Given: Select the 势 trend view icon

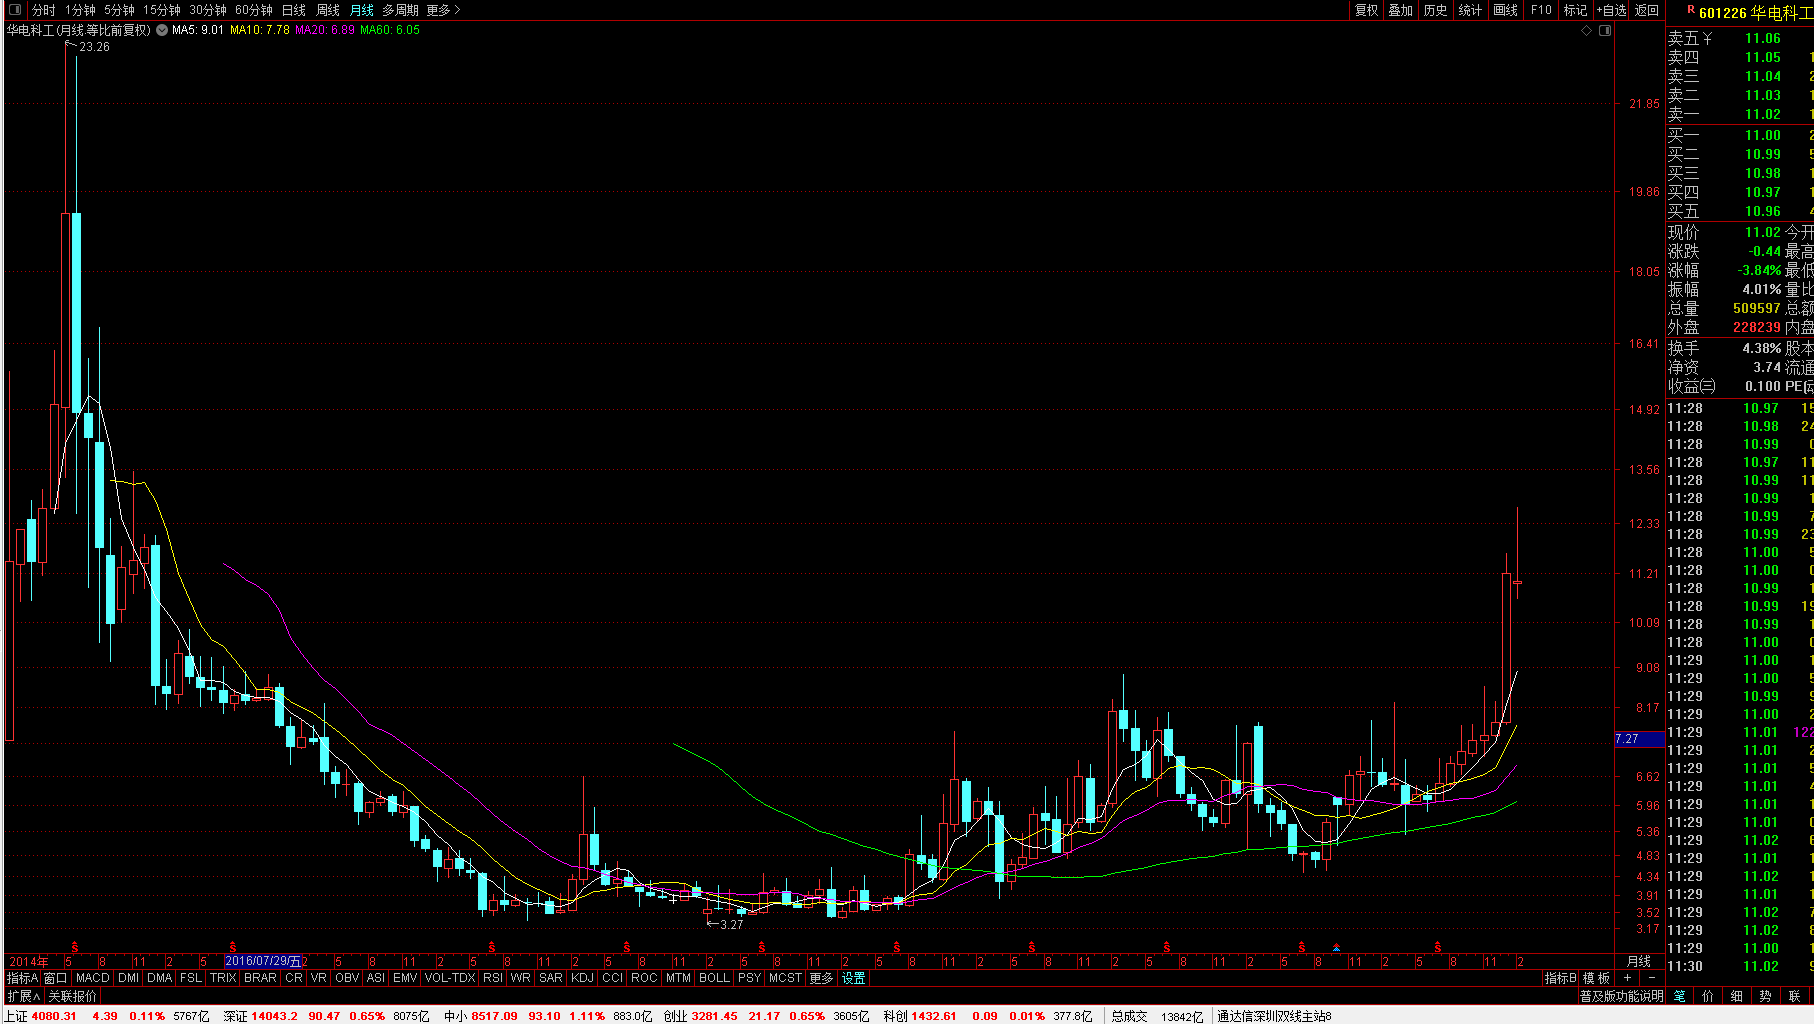Looking at the screenshot, I should pyautogui.click(x=1765, y=996).
